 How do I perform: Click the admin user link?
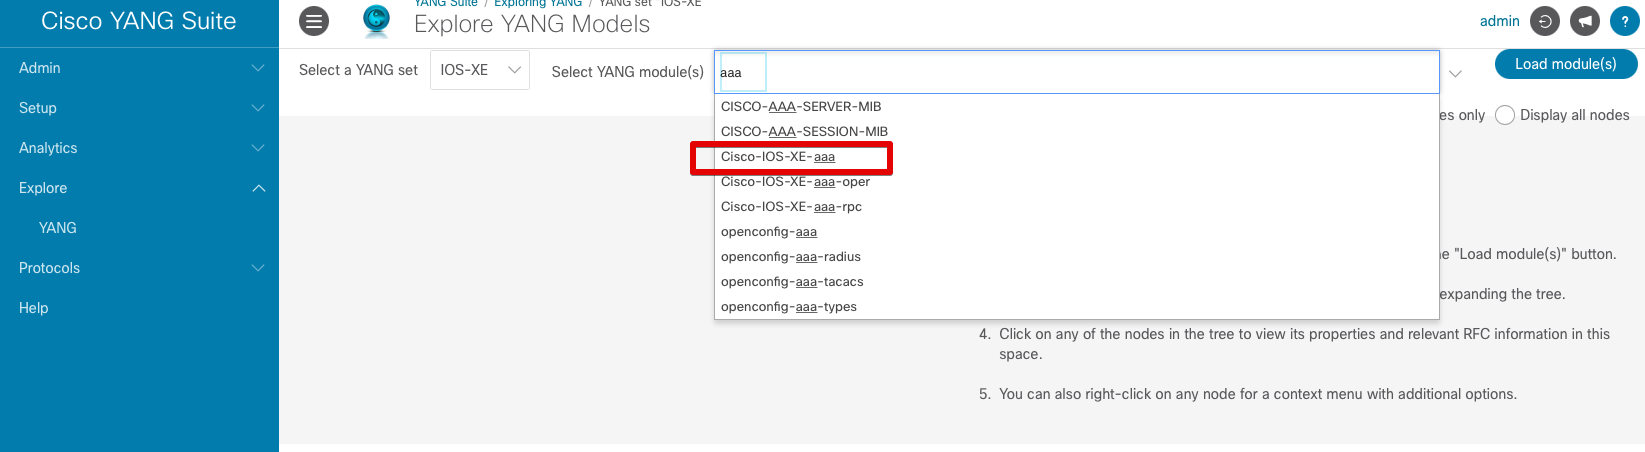point(1499,21)
